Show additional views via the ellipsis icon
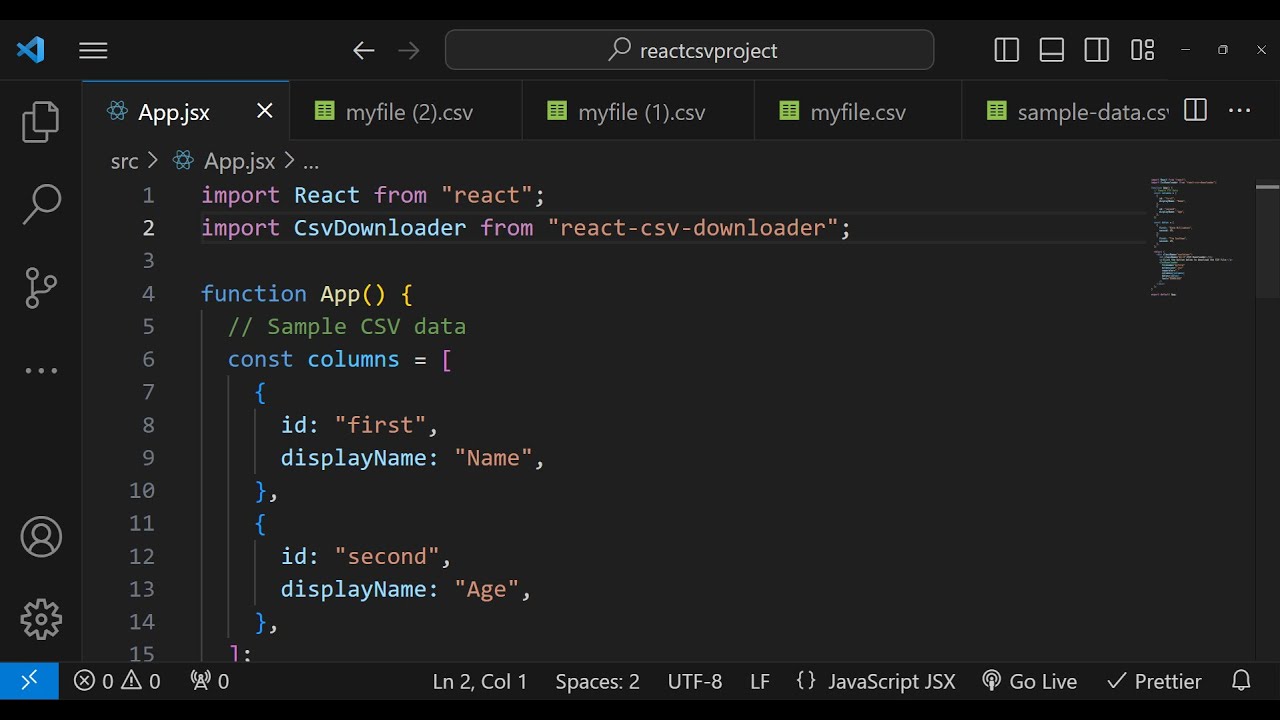 (x=41, y=370)
